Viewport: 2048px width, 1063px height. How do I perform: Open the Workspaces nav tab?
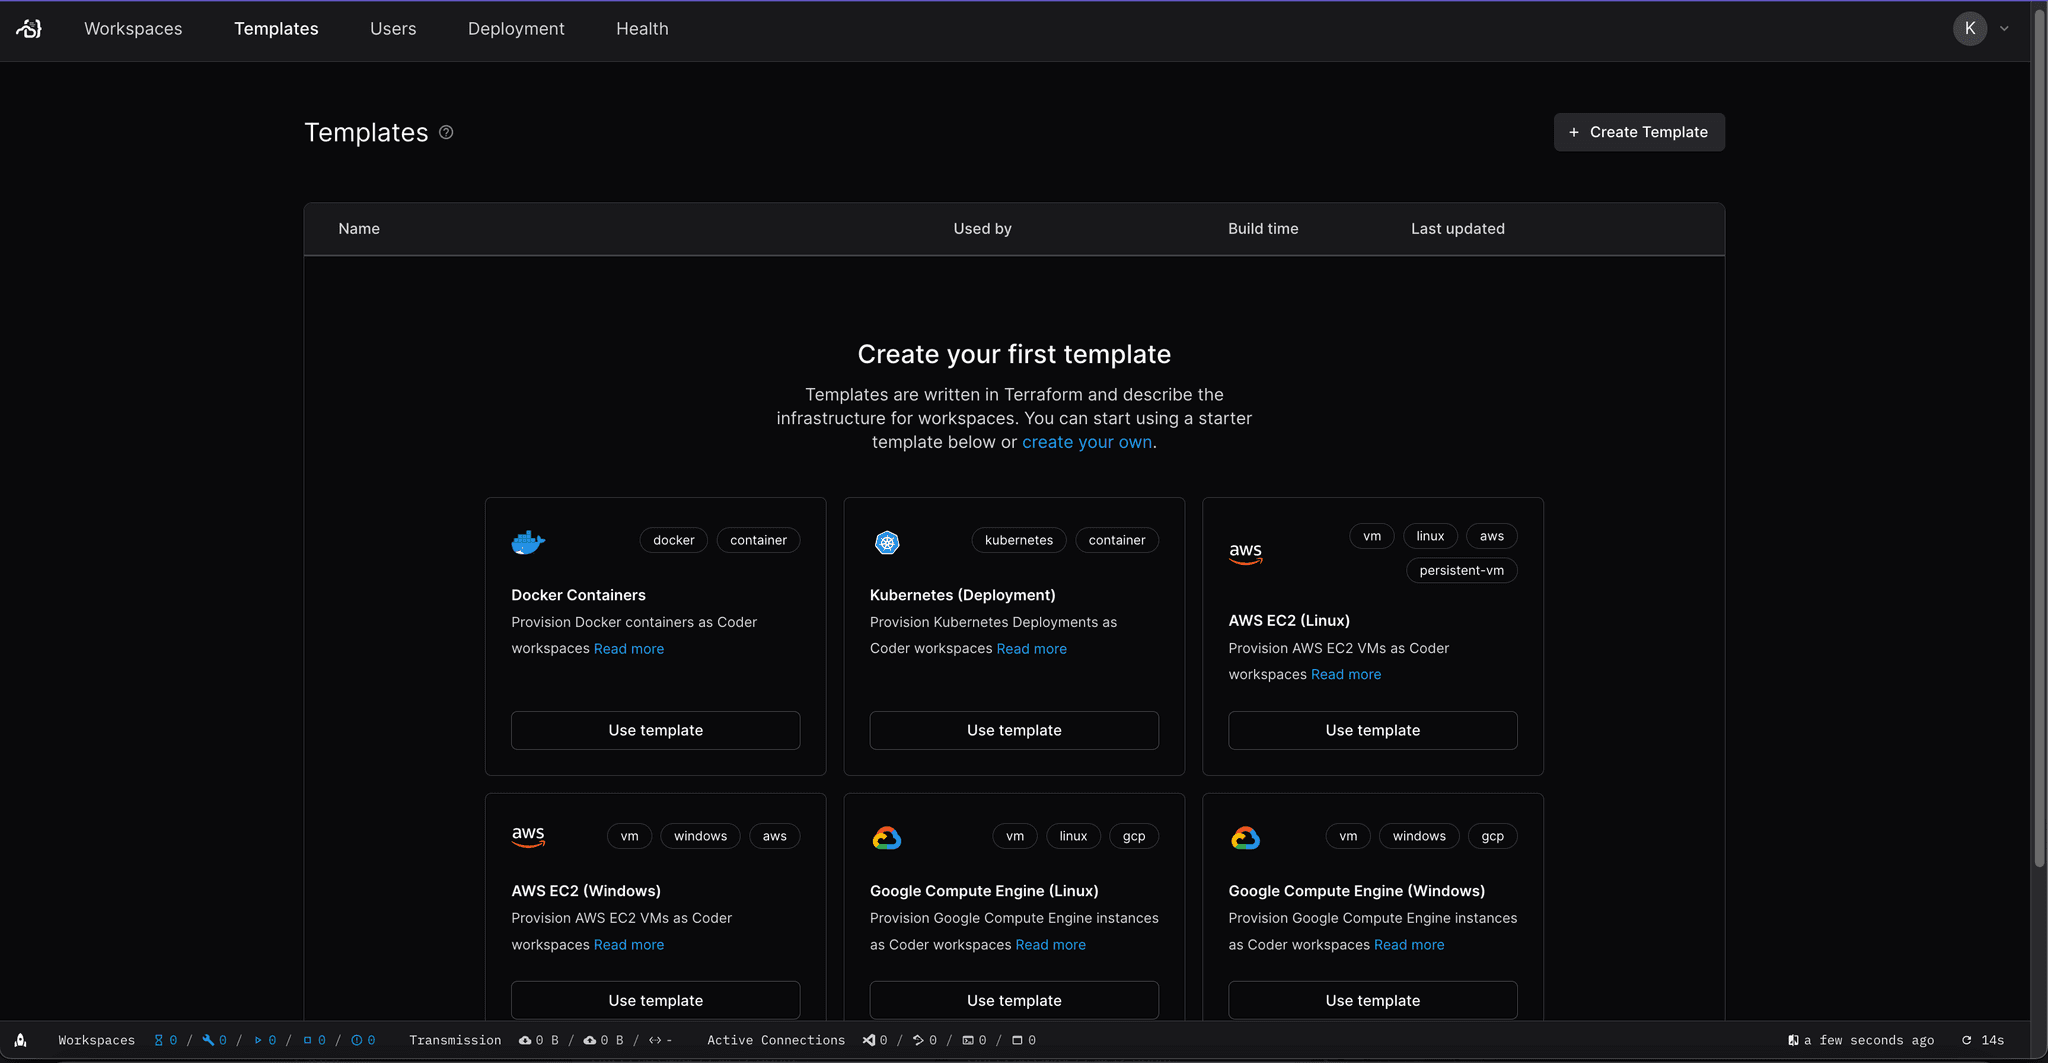coord(133,29)
